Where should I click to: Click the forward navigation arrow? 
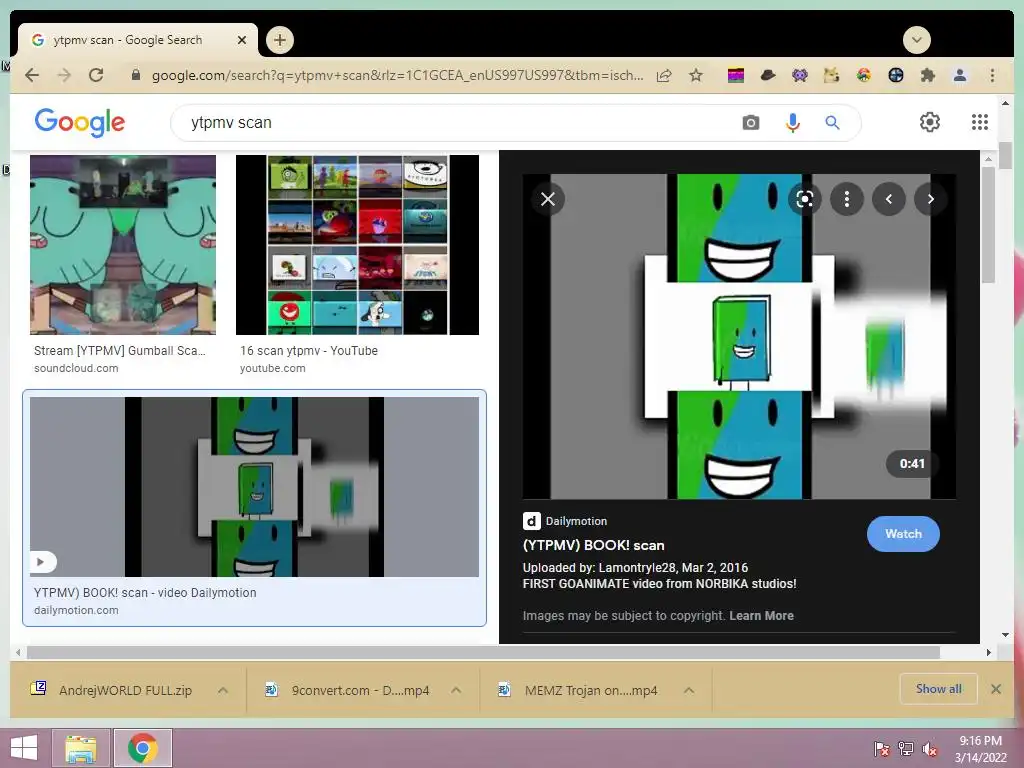[64, 75]
